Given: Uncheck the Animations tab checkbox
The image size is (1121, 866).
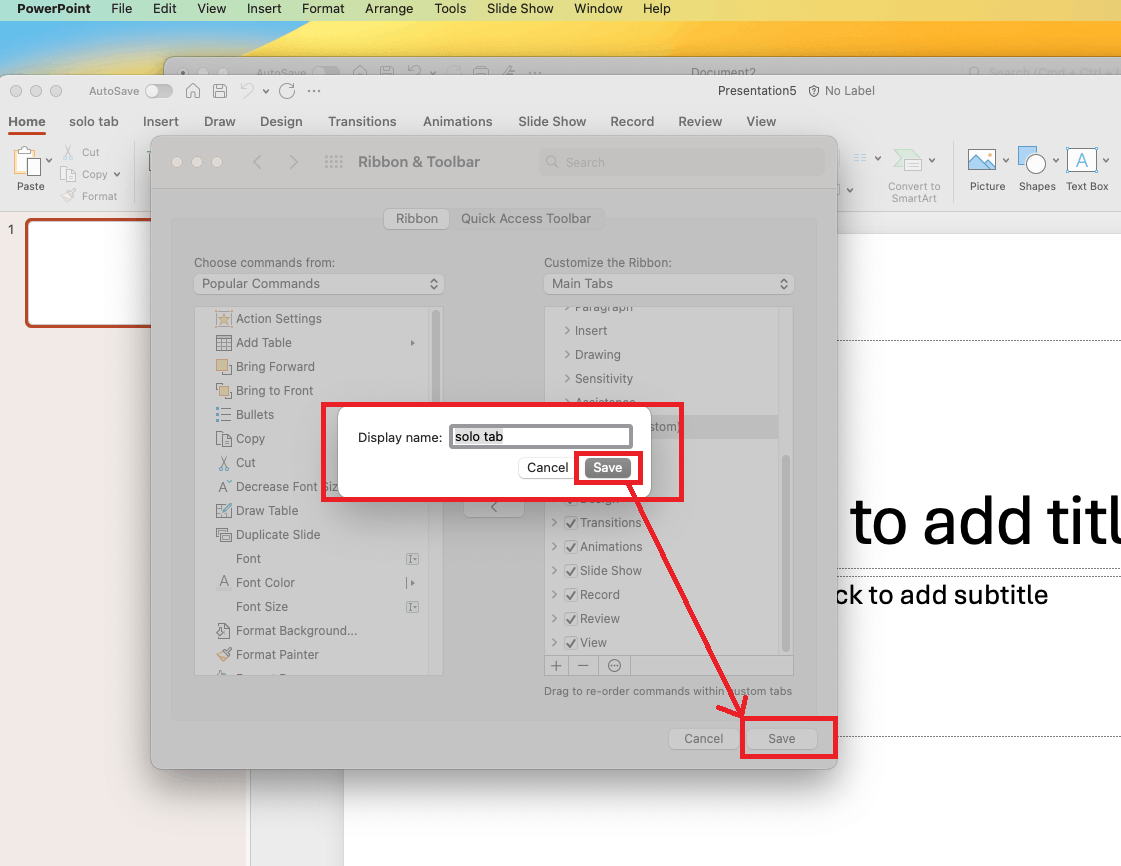Looking at the screenshot, I should pyautogui.click(x=571, y=547).
